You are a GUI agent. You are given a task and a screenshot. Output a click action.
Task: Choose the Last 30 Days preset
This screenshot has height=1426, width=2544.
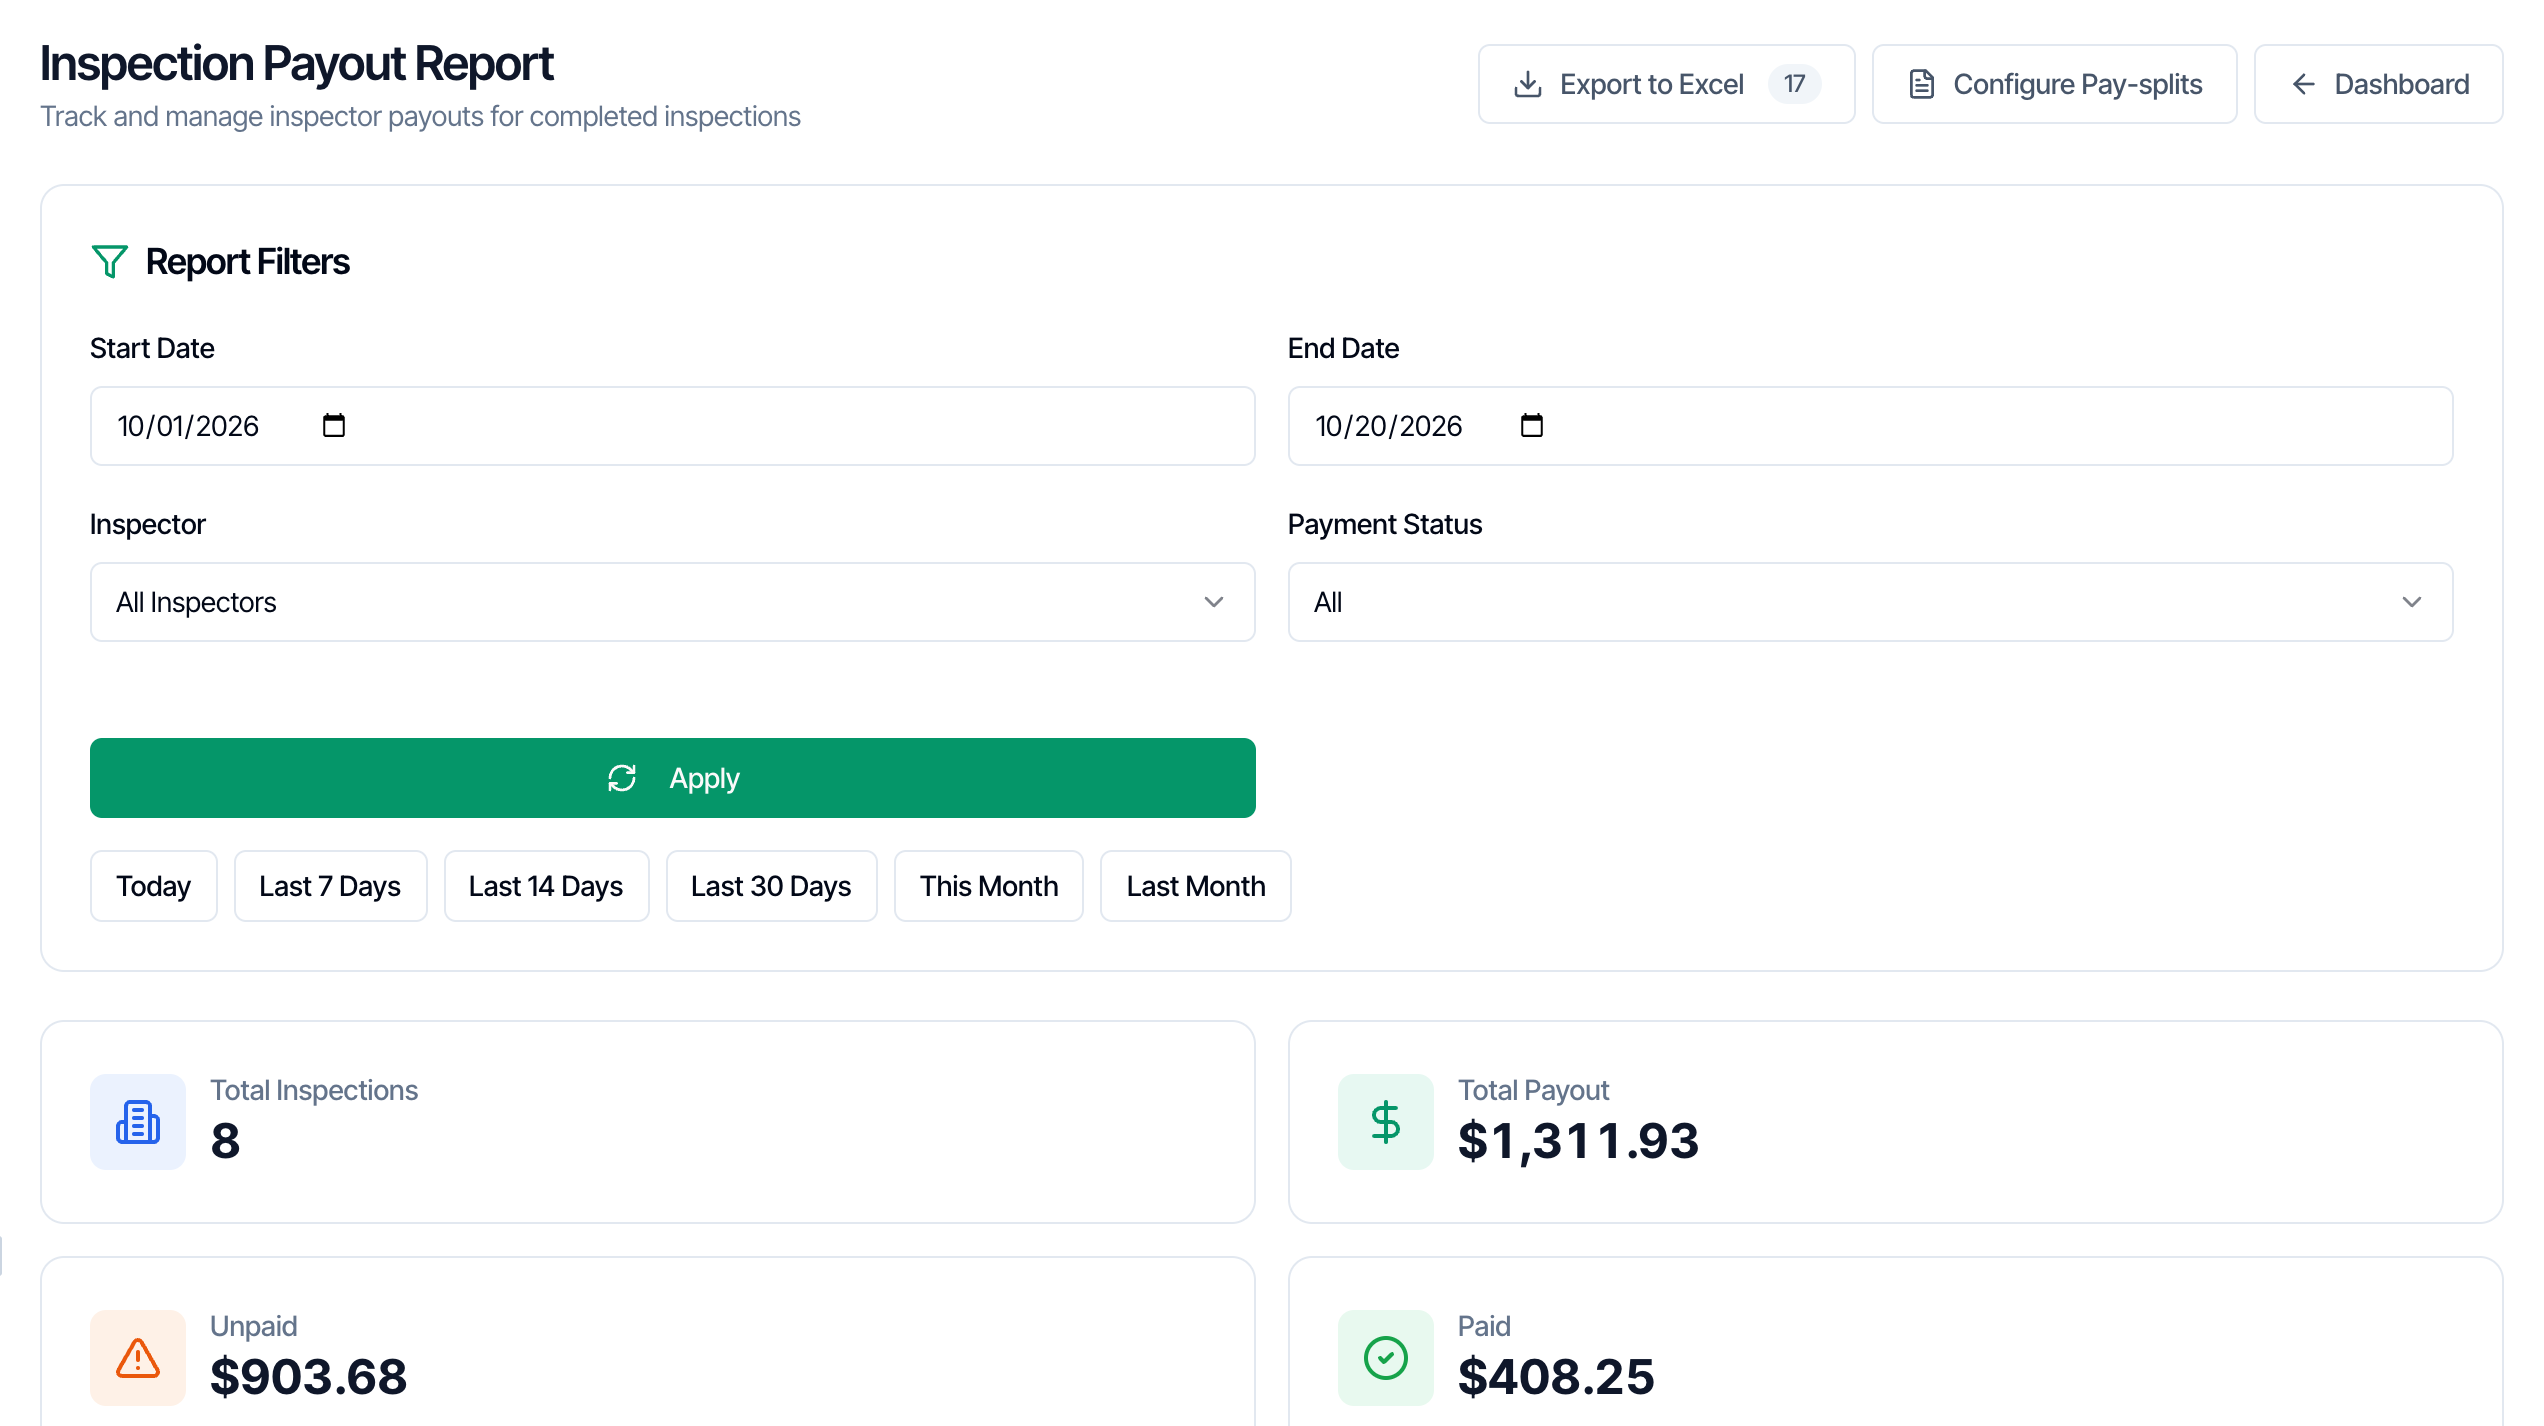pos(771,886)
